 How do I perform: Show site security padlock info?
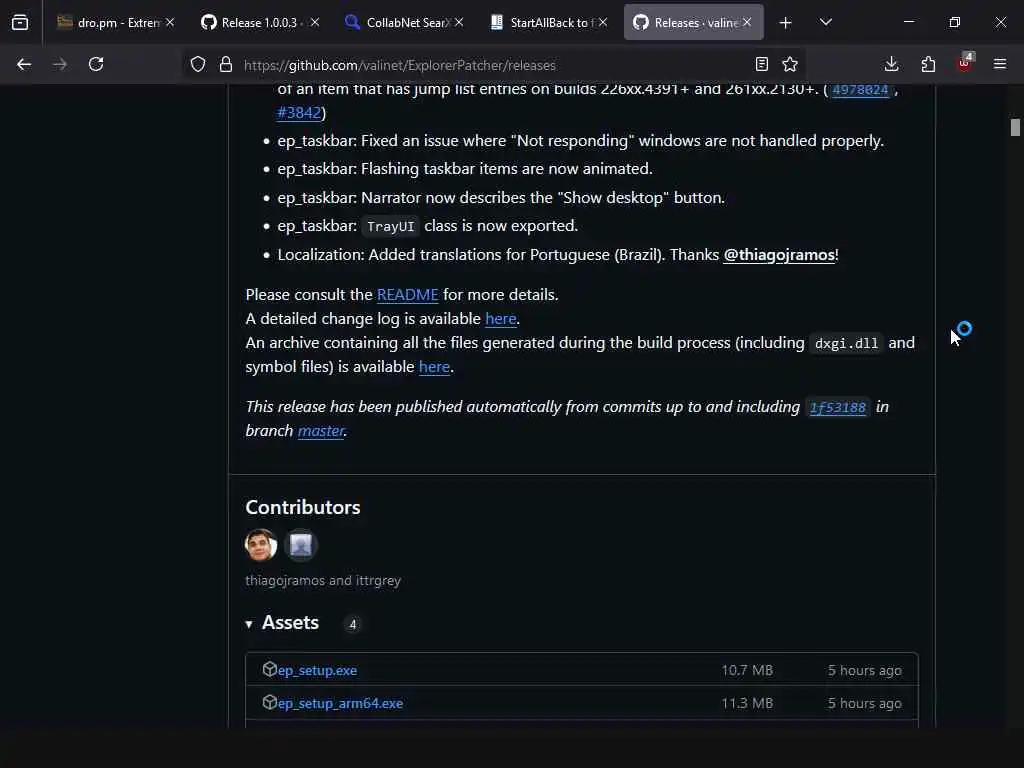pos(226,64)
